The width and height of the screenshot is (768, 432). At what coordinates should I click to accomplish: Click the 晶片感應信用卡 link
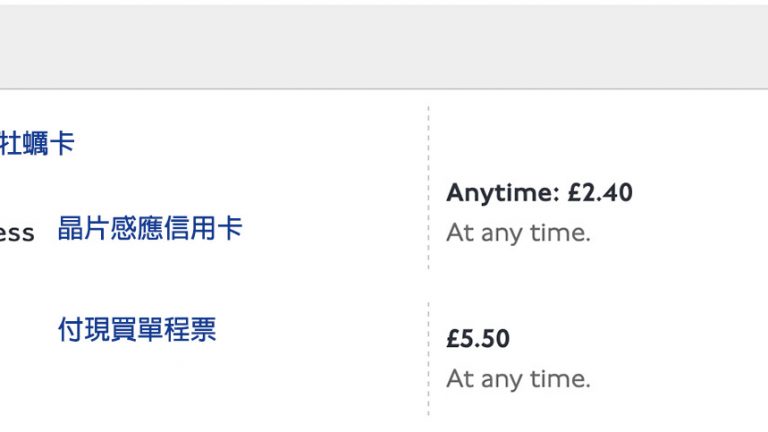coord(150,229)
